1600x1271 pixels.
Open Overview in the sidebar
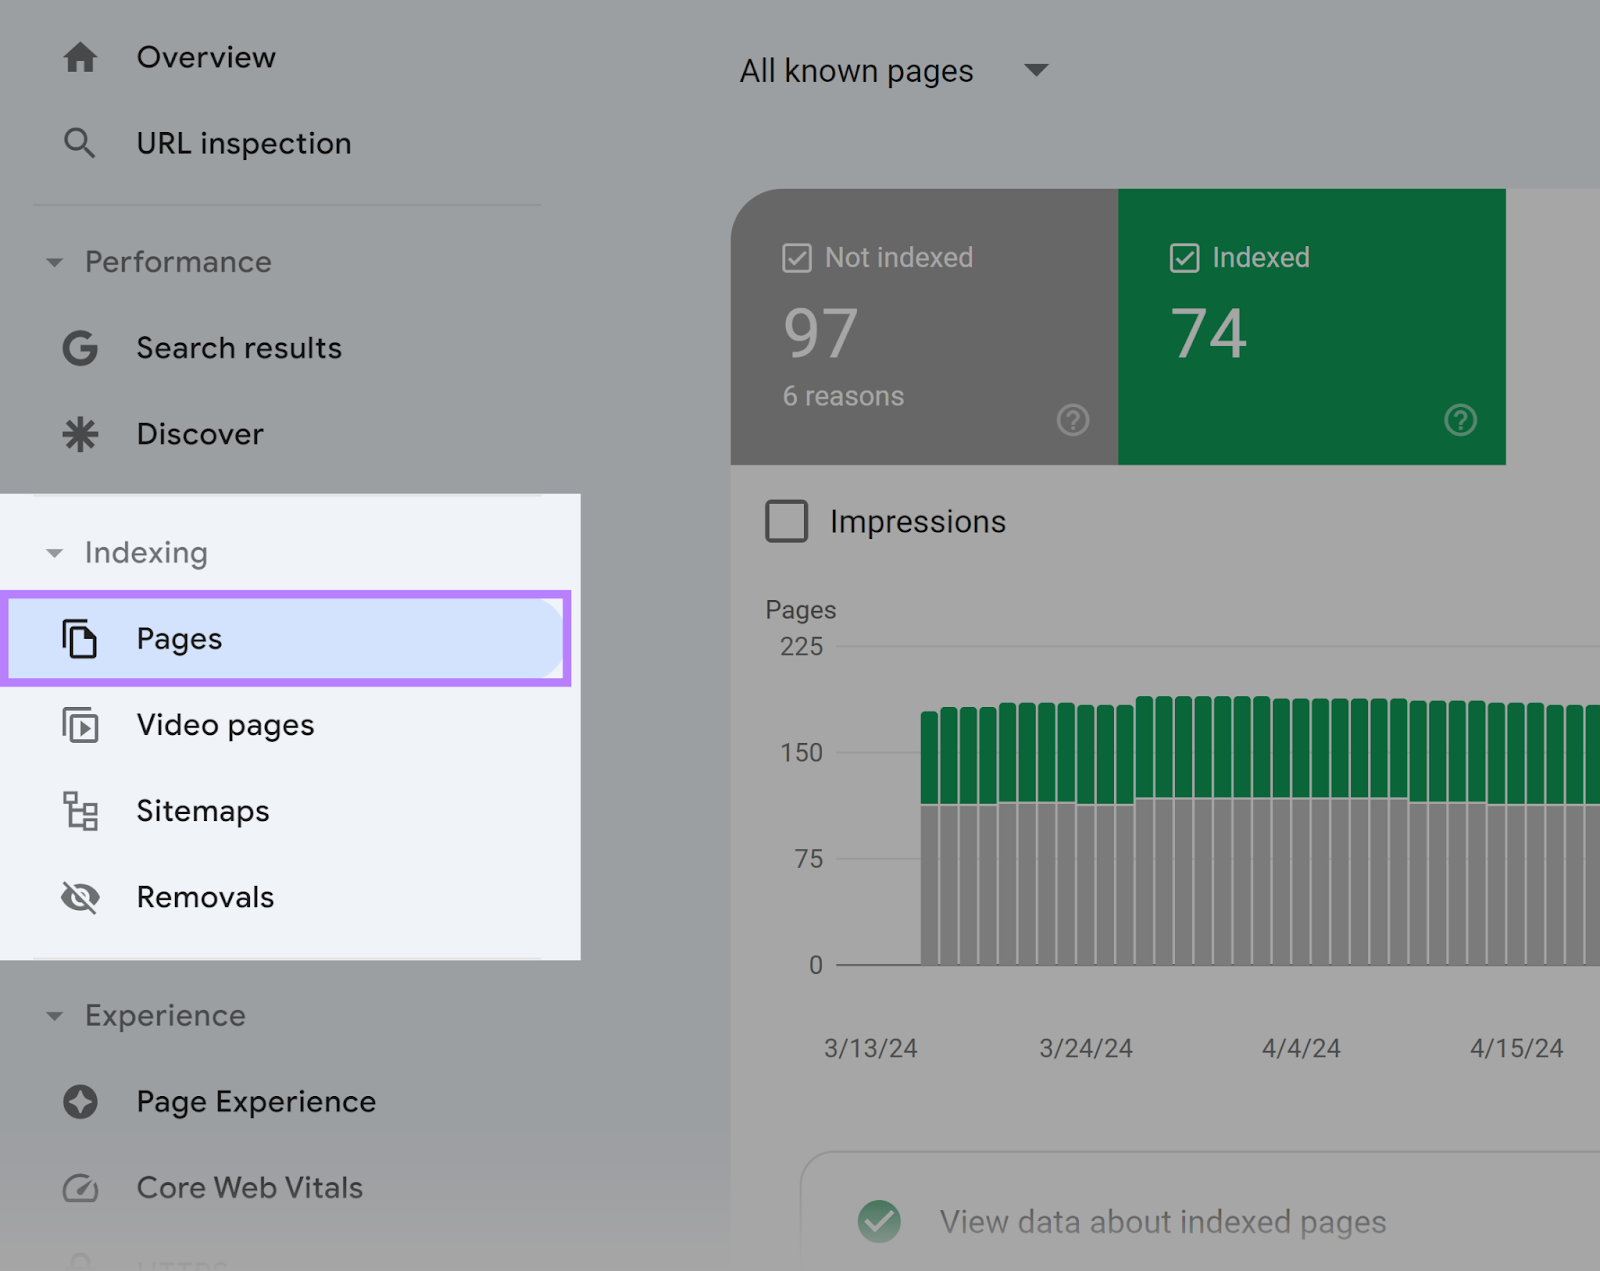(206, 57)
